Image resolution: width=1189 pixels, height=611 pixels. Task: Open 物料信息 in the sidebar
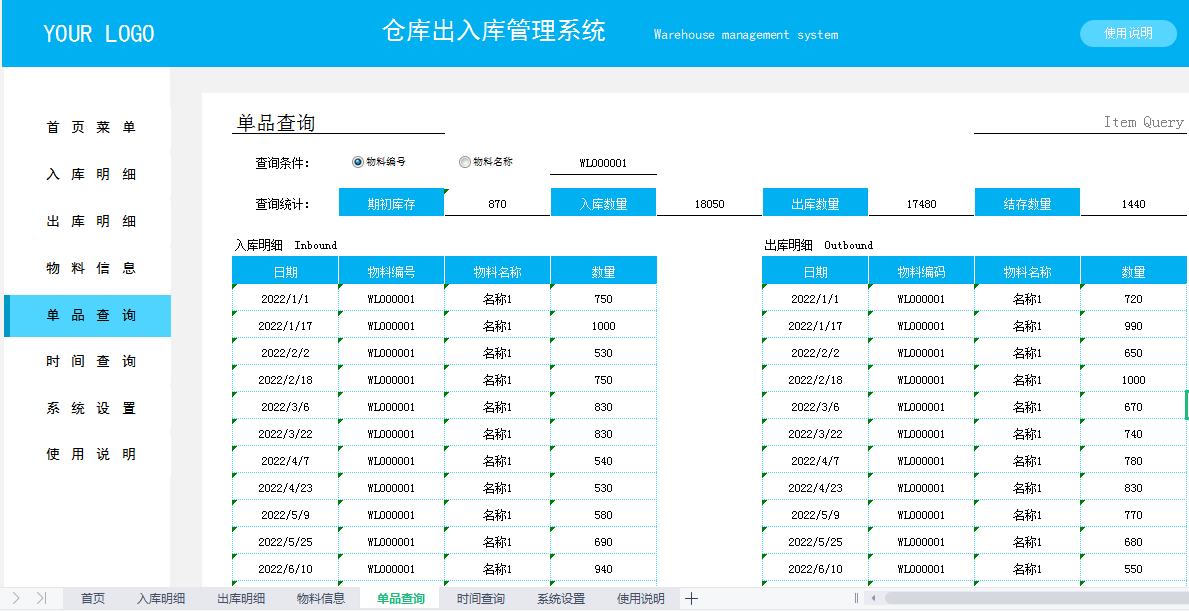91,268
